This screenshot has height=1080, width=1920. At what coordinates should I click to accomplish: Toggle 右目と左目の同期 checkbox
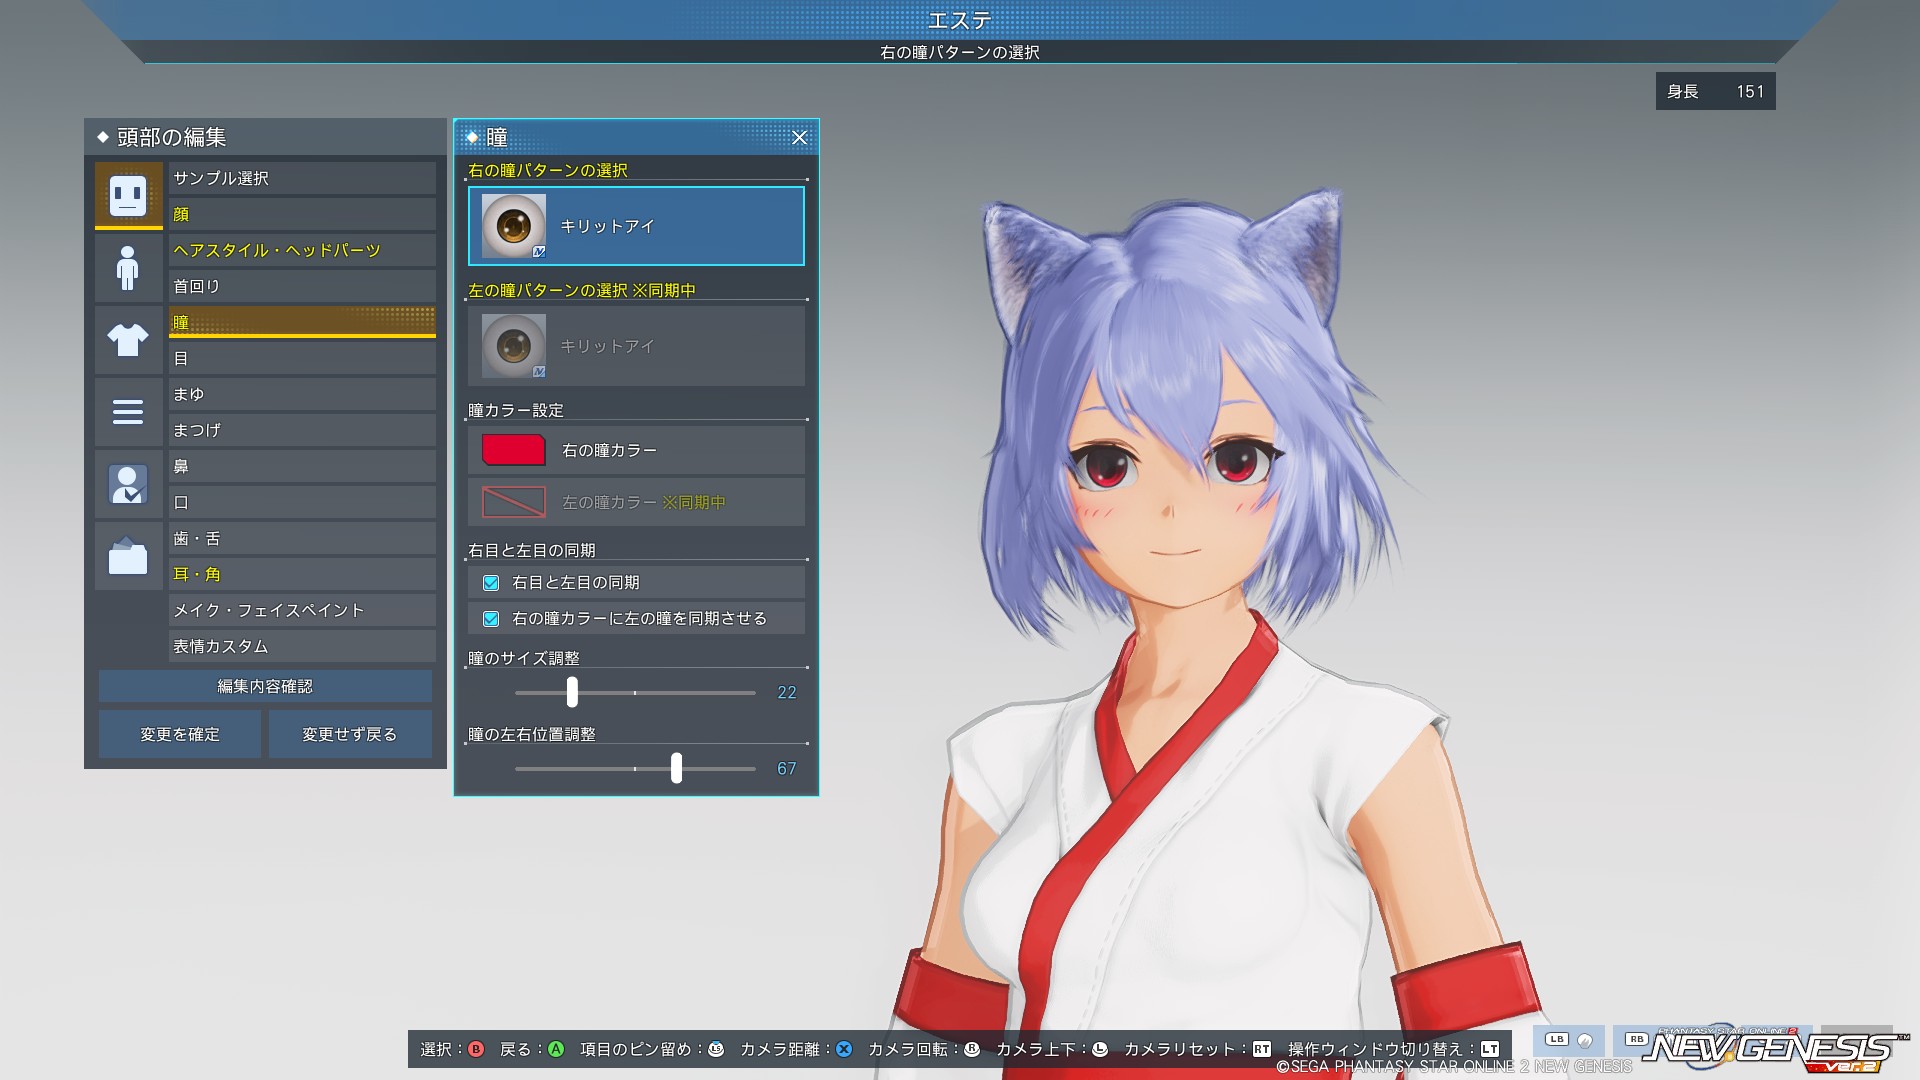491,582
